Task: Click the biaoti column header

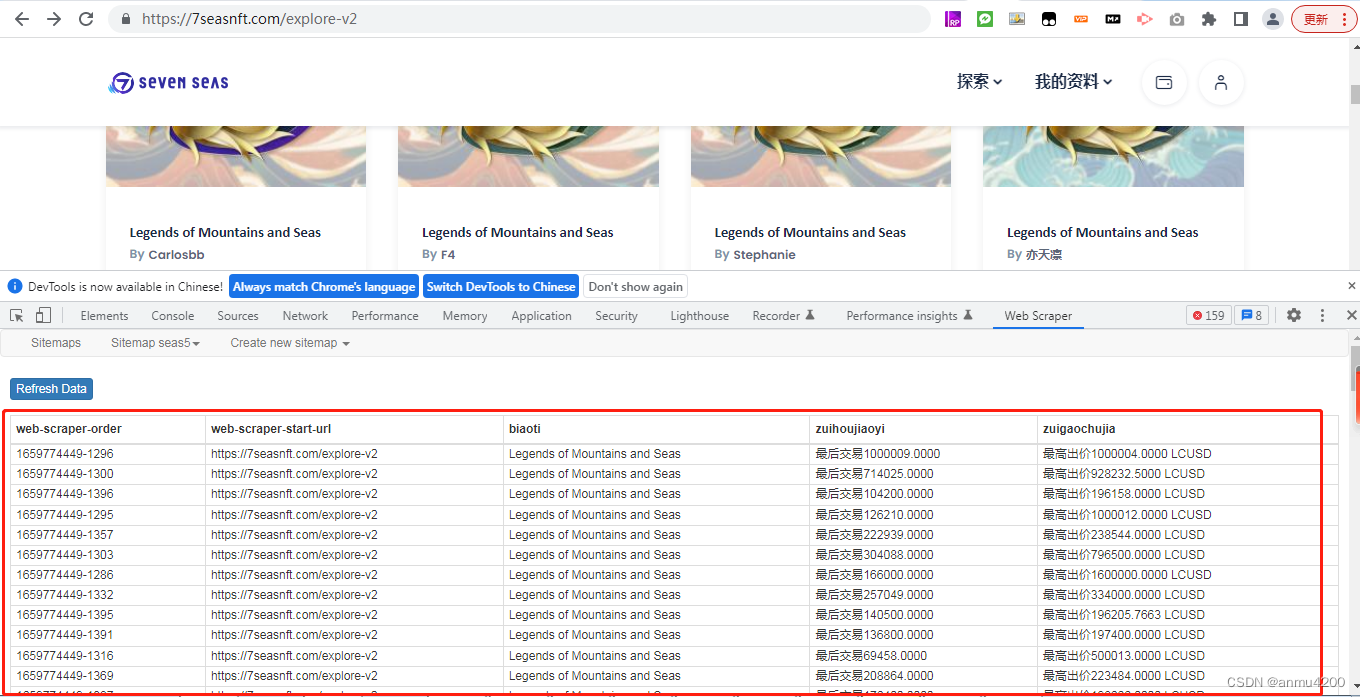Action: (x=656, y=429)
